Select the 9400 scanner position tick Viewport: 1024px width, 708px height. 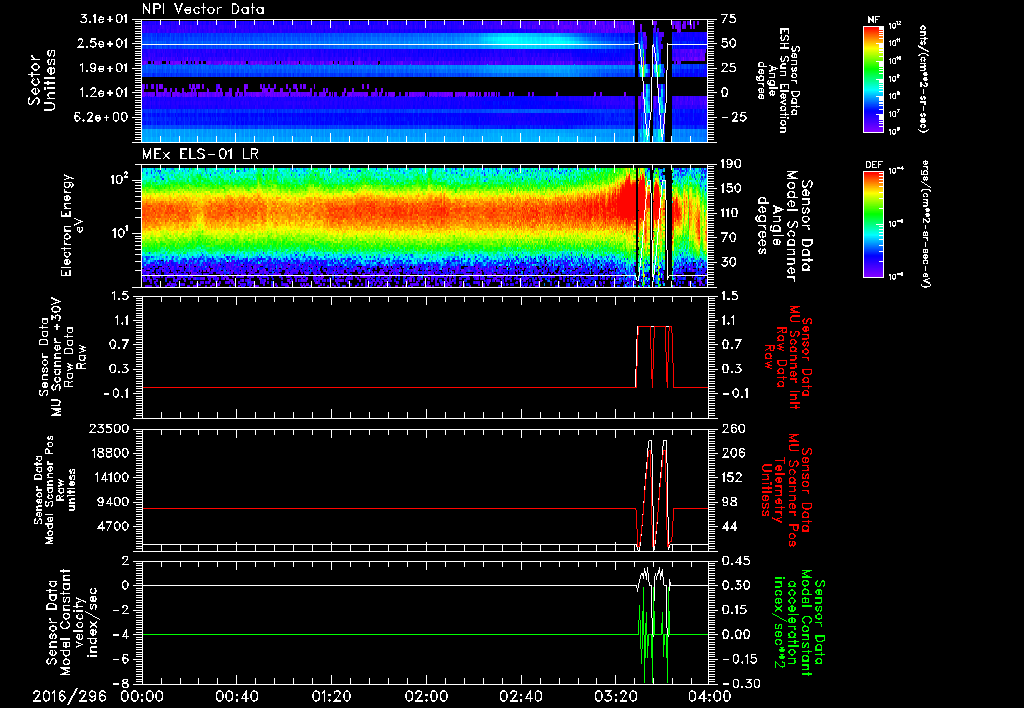[115, 502]
